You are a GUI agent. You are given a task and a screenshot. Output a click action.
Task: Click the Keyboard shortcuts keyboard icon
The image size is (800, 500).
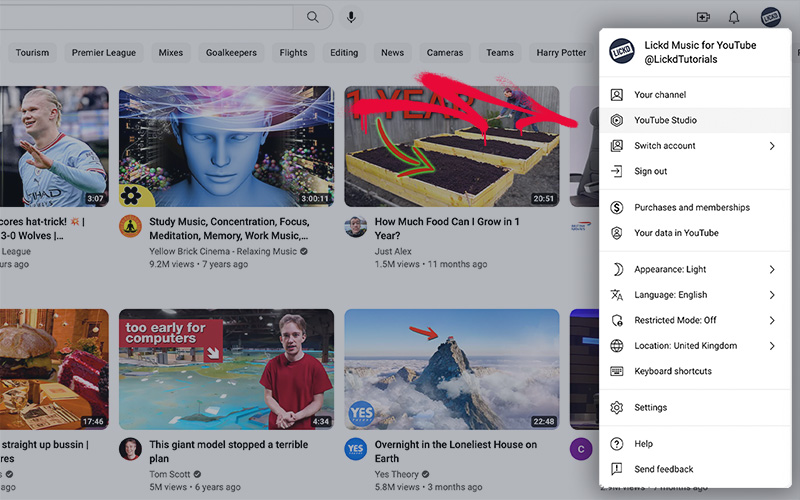(x=616, y=371)
